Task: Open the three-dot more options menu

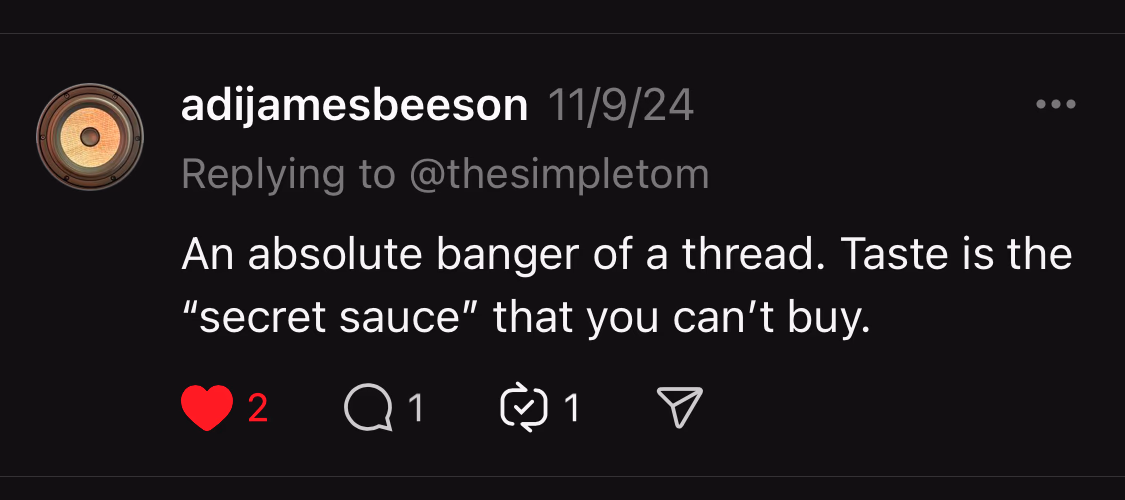Action: [1055, 104]
